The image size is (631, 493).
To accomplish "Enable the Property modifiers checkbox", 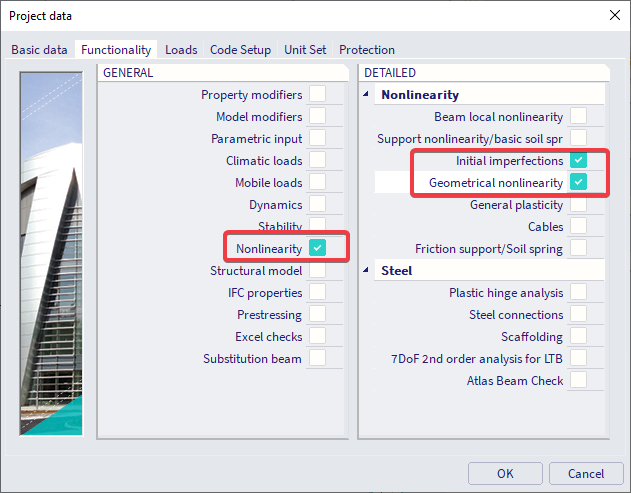I will 317,95.
